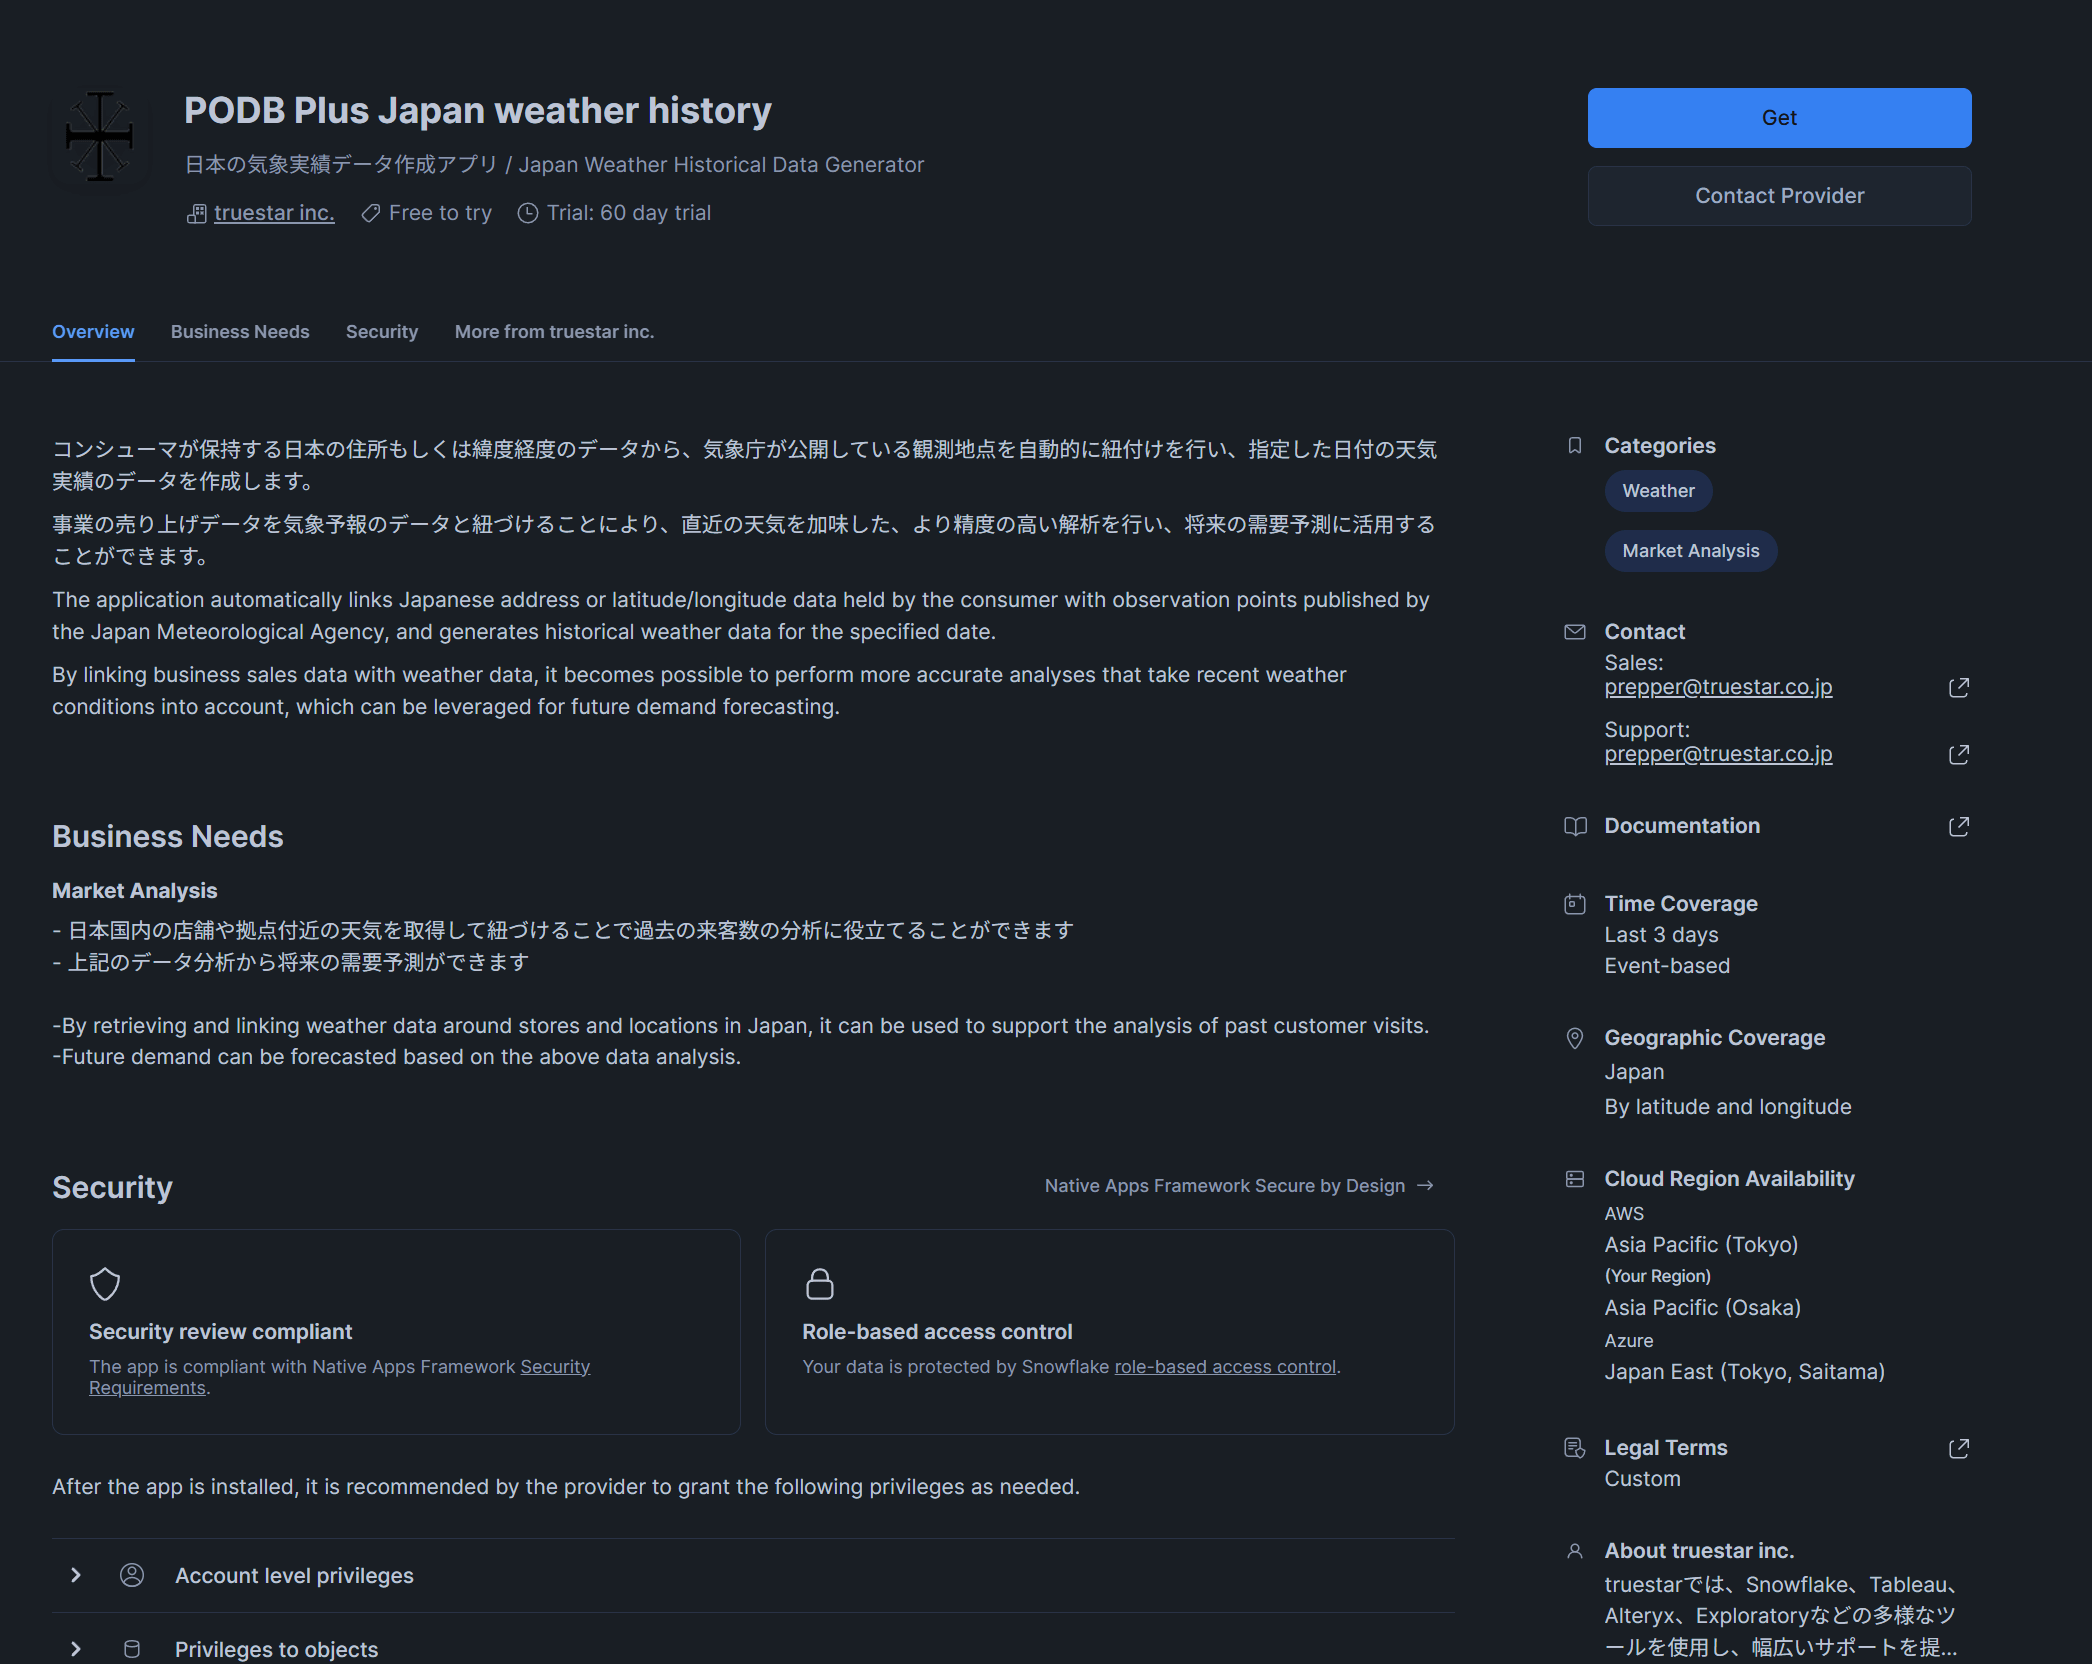Click the Sales prepper@truestar.co.jp email link
This screenshot has width=2092, height=1664.
click(x=1719, y=687)
